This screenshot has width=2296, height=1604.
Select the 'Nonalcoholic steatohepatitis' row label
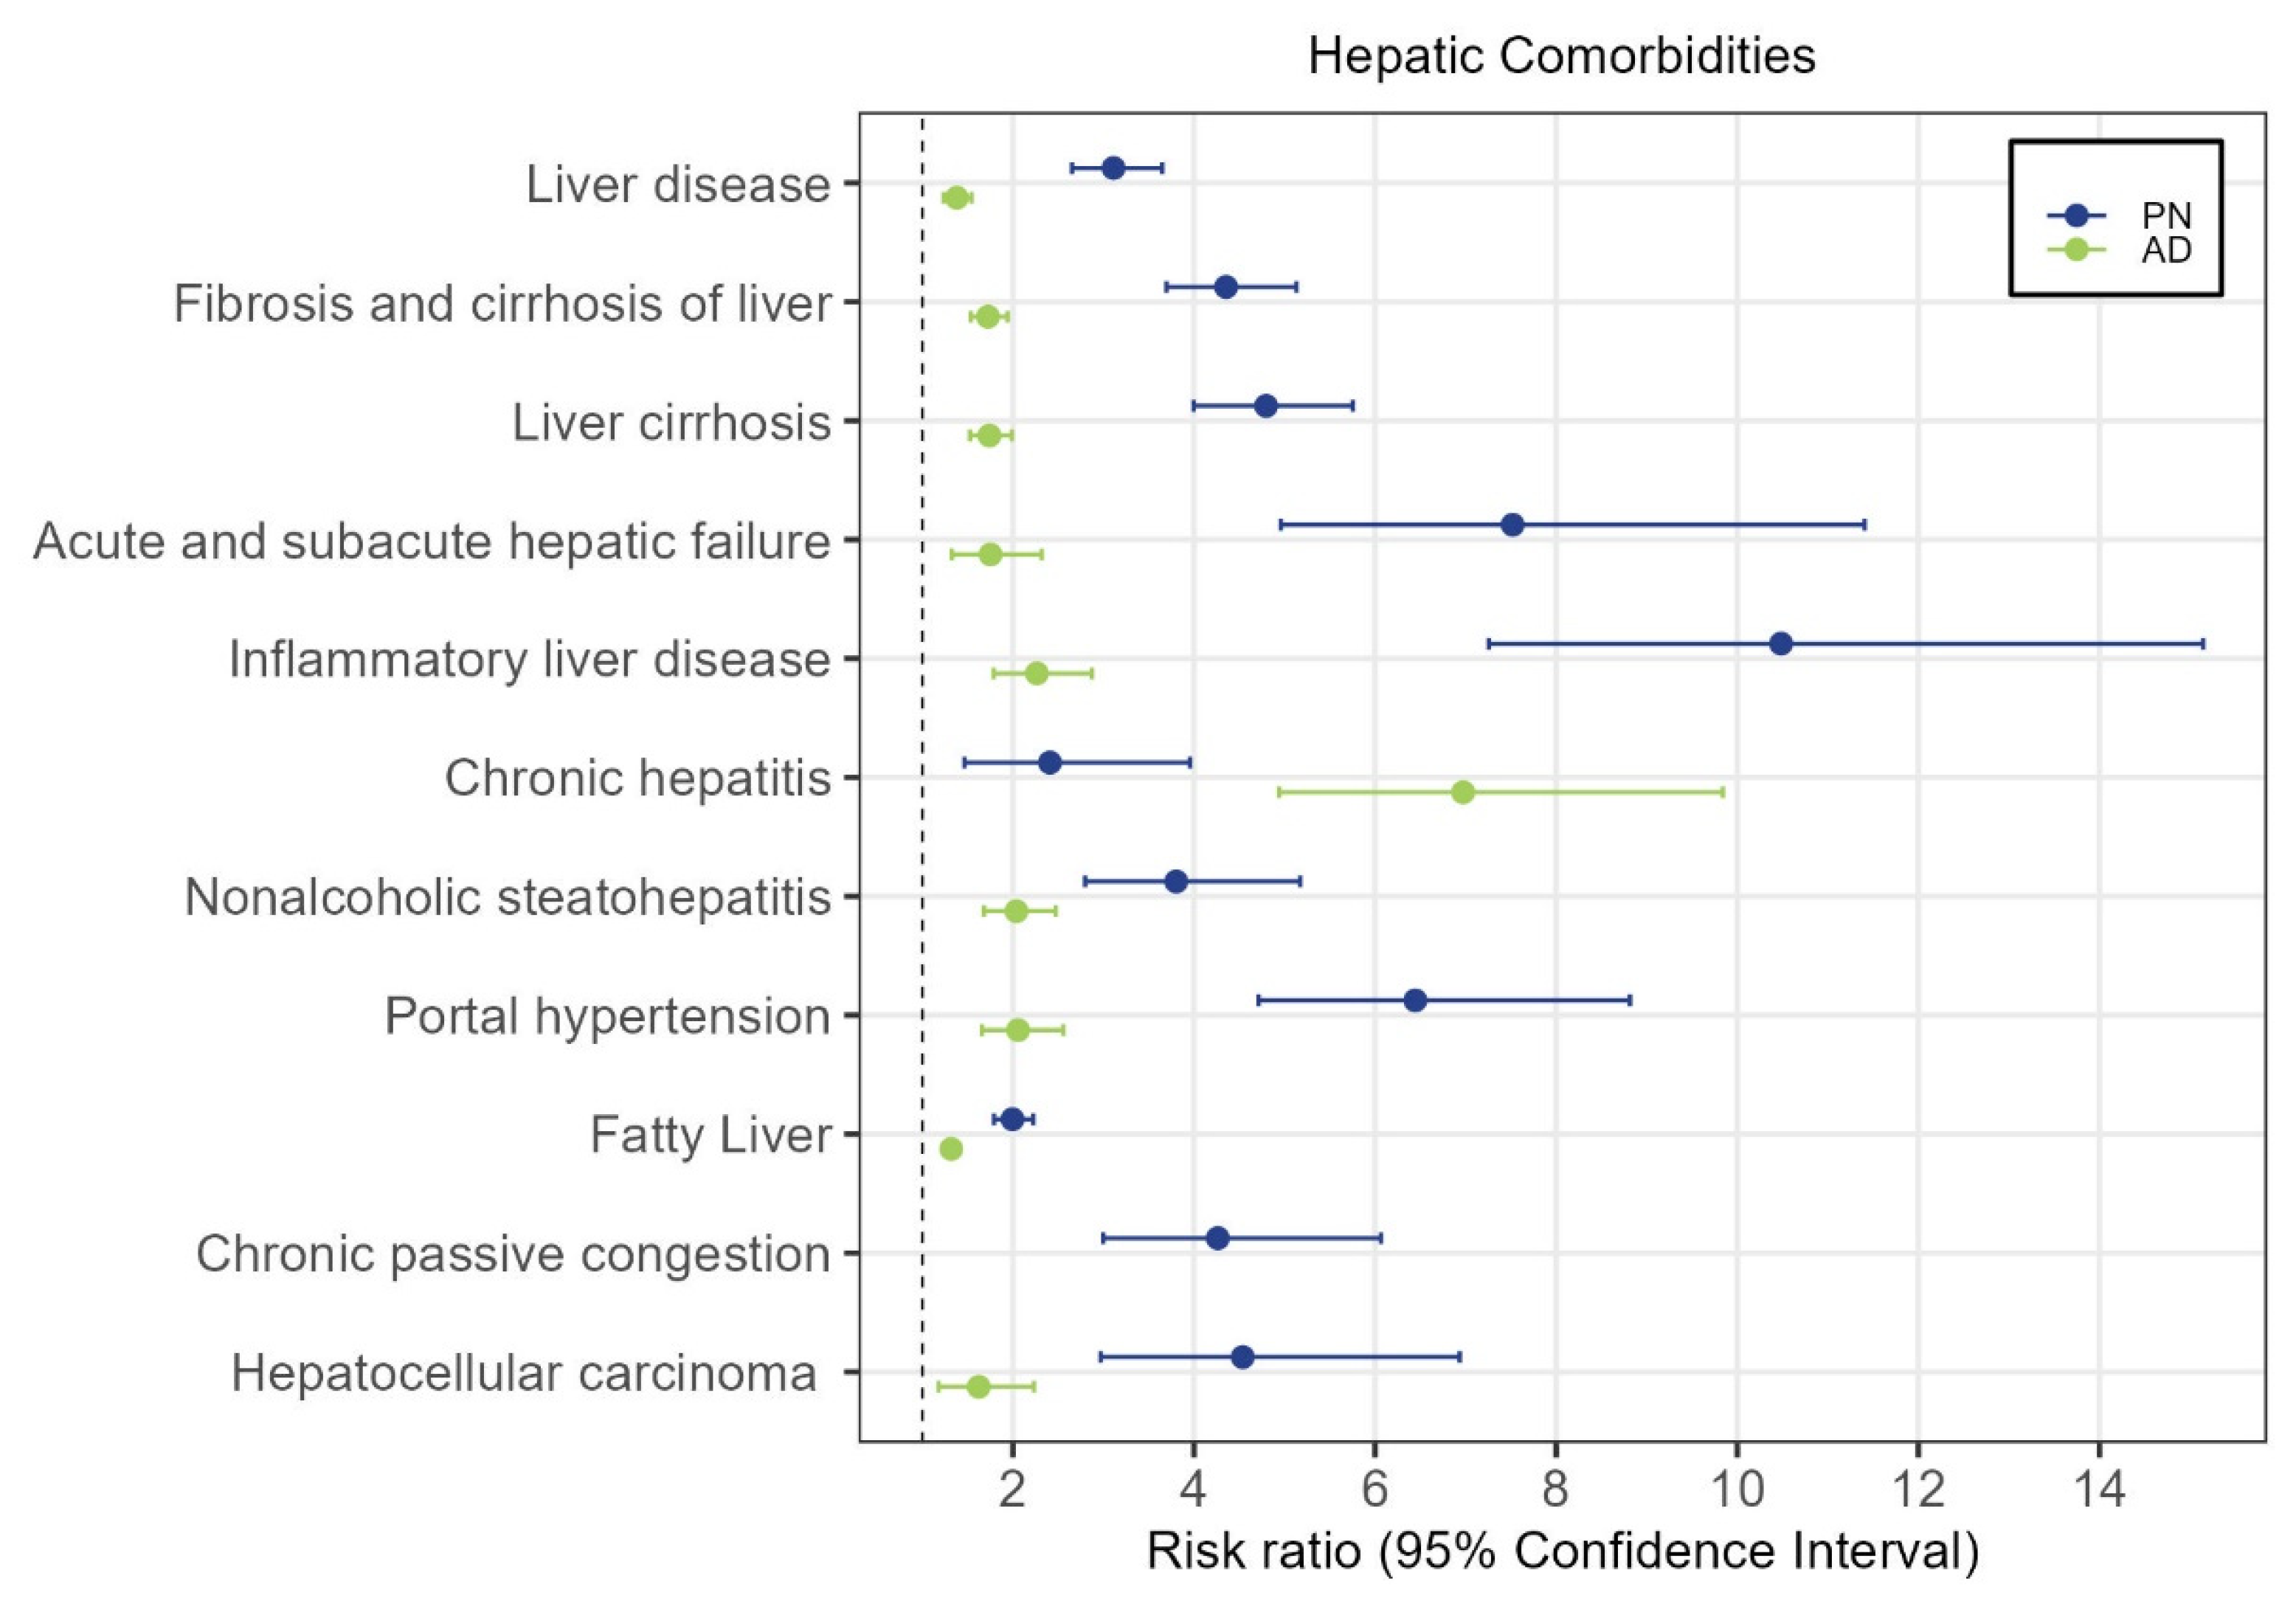pos(507,897)
